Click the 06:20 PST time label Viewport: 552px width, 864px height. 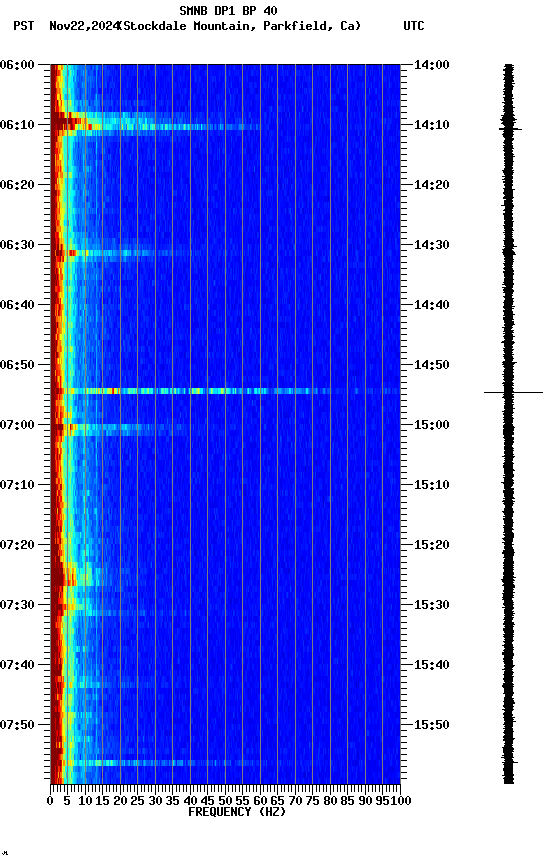(x=17, y=185)
